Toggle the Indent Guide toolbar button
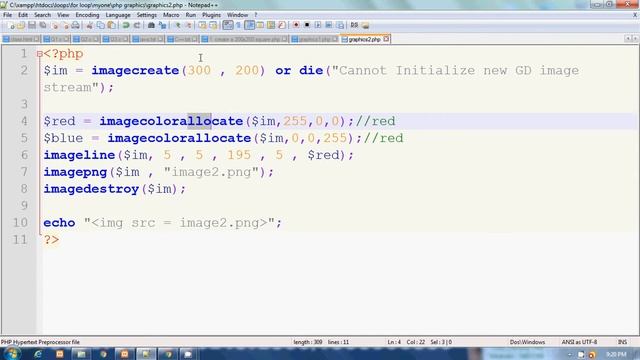This screenshot has width=640, height=360. pyautogui.click(x=249, y=25)
